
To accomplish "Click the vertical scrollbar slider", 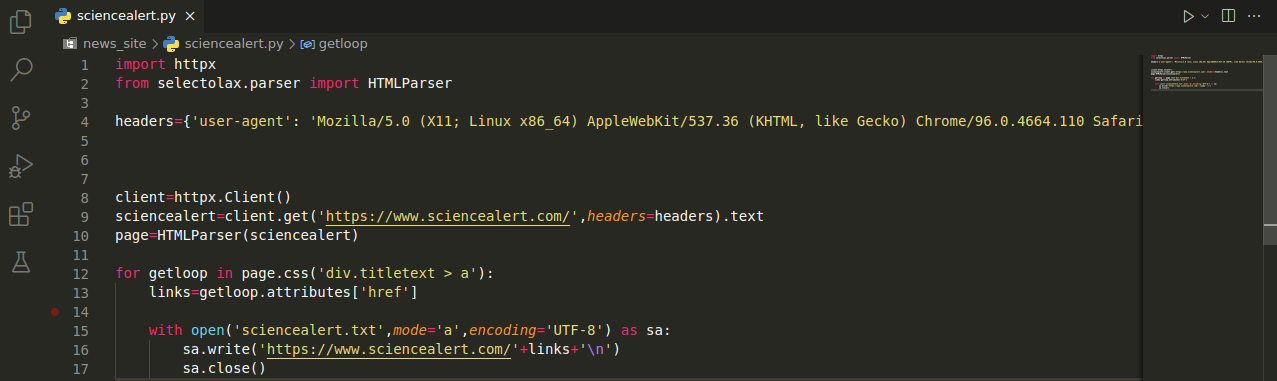I will (x=1270, y=149).
